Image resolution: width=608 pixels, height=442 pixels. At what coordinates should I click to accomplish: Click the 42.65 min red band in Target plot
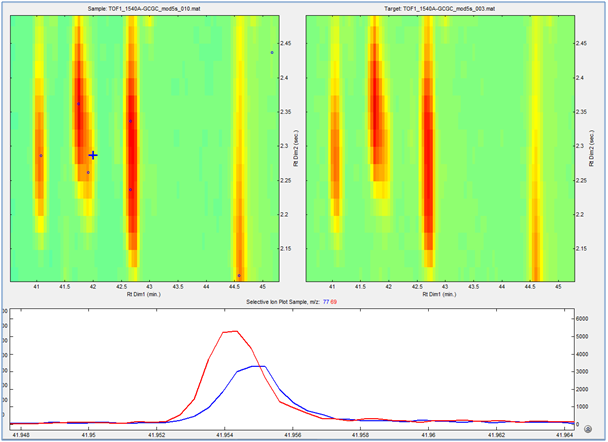pyautogui.click(x=427, y=150)
